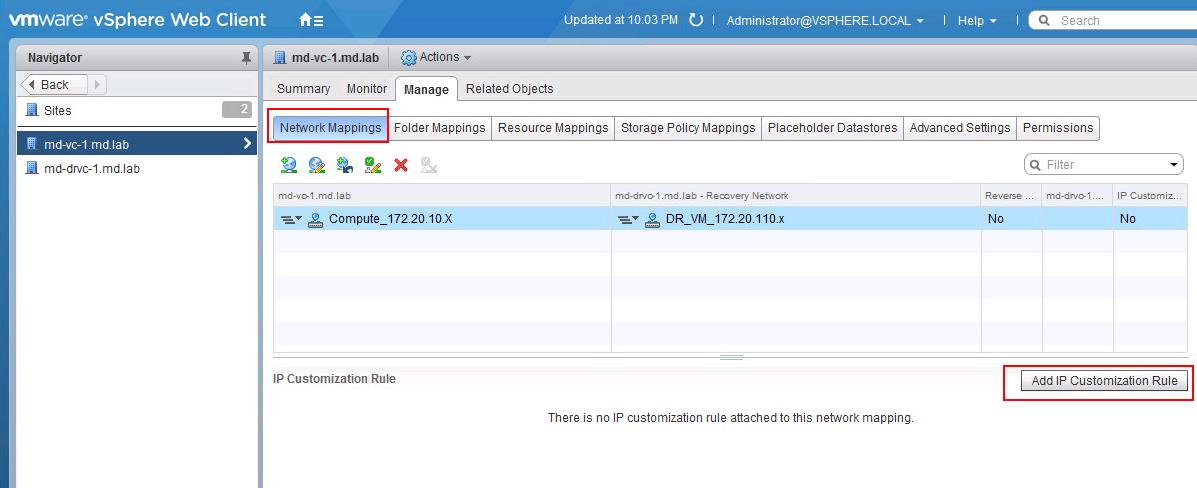1197x488 pixels.
Task: Switch to the Summary tab
Action: point(303,89)
